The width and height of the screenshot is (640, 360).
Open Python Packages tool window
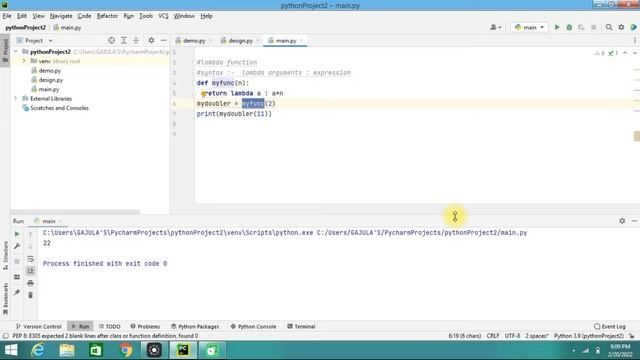click(195, 327)
